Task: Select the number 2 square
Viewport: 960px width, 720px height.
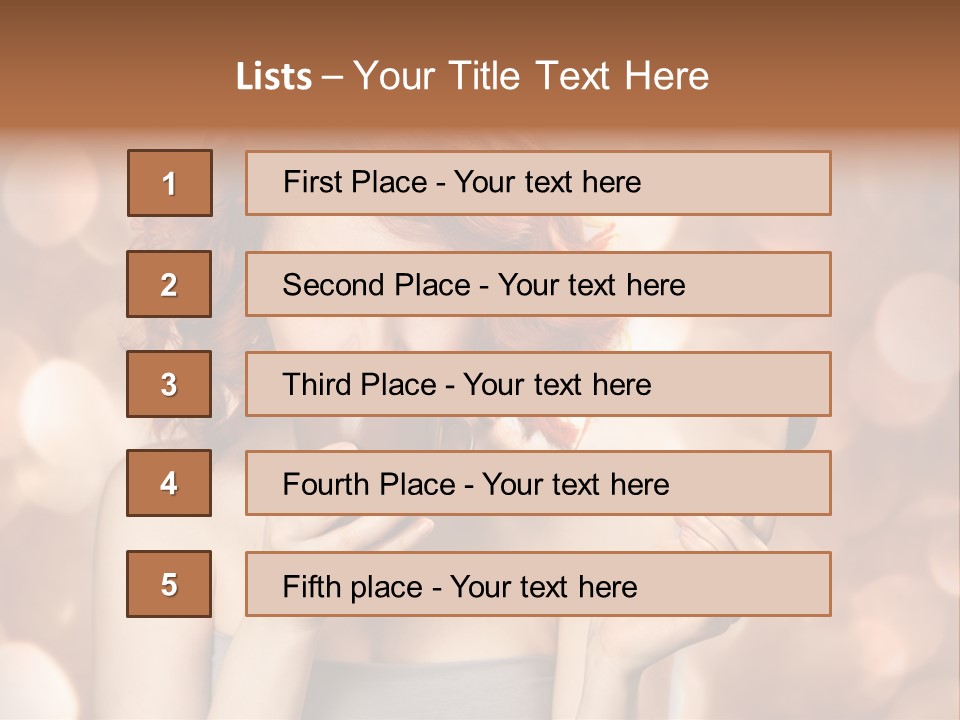Action: 169,284
